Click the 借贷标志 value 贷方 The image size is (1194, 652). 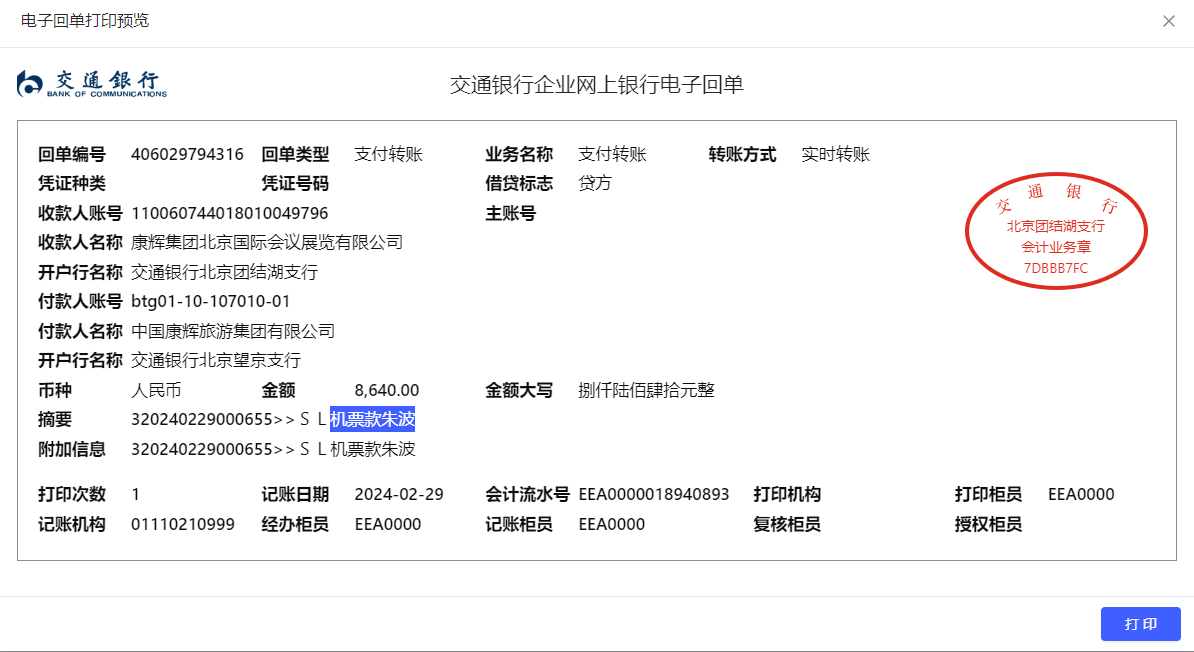[x=595, y=183]
